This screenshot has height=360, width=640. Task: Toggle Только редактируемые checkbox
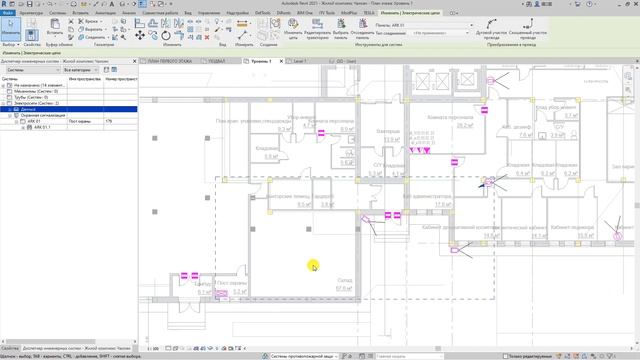[505, 356]
